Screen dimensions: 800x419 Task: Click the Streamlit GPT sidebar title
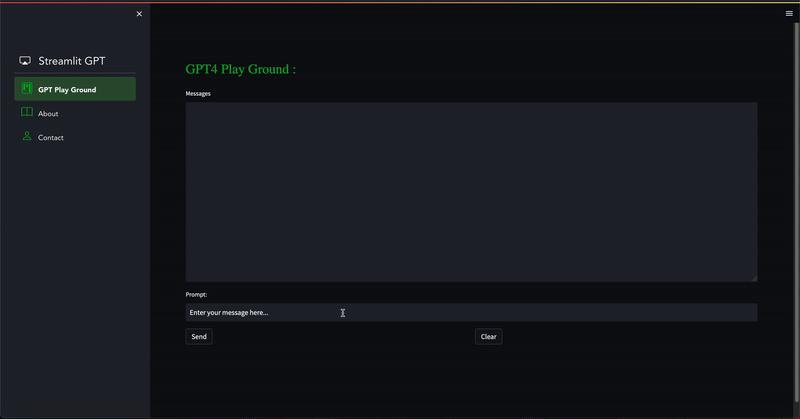tap(71, 61)
